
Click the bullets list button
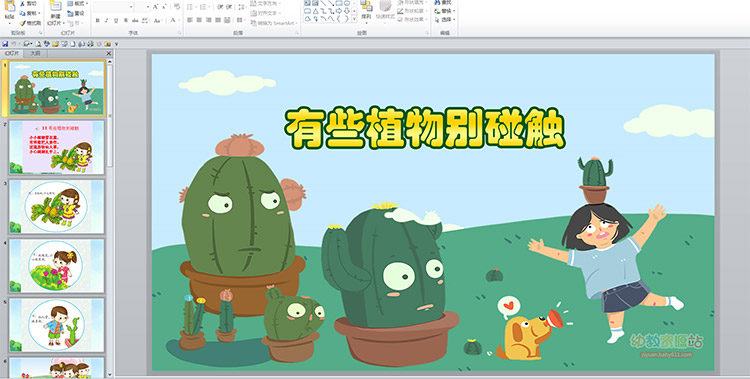191,7
